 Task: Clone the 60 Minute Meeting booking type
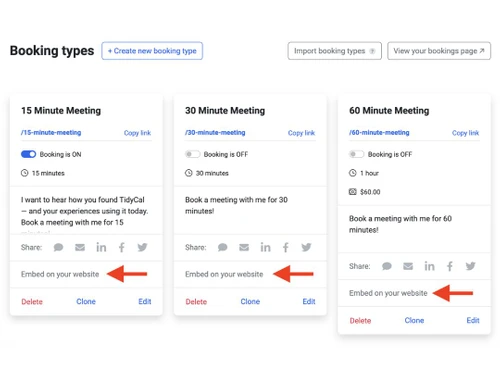[x=414, y=320]
